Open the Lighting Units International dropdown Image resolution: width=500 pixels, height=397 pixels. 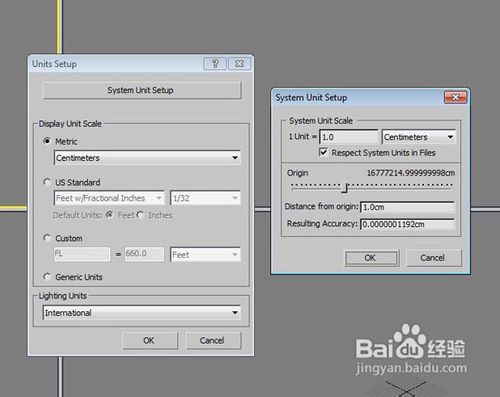(142, 313)
